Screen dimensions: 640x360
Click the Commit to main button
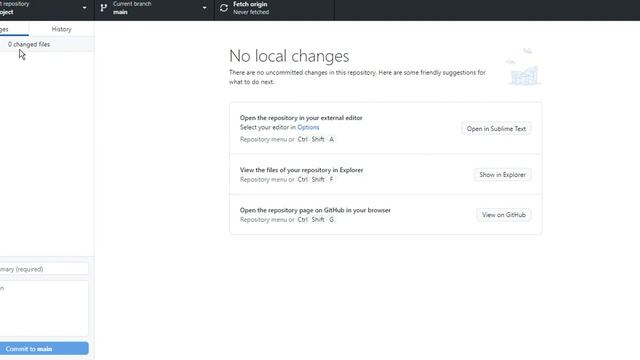44,349
